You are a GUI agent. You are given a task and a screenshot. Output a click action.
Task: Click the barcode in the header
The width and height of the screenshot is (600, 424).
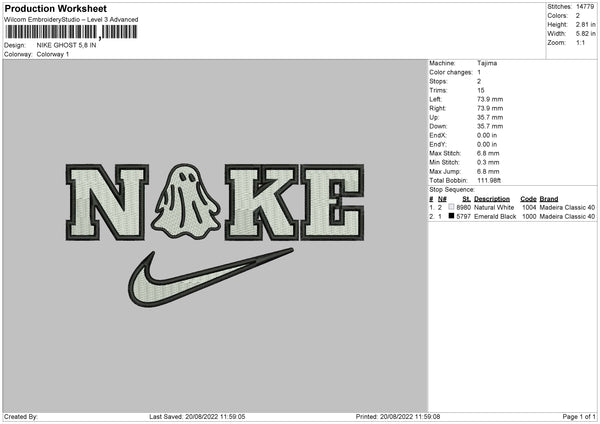pos(71,32)
